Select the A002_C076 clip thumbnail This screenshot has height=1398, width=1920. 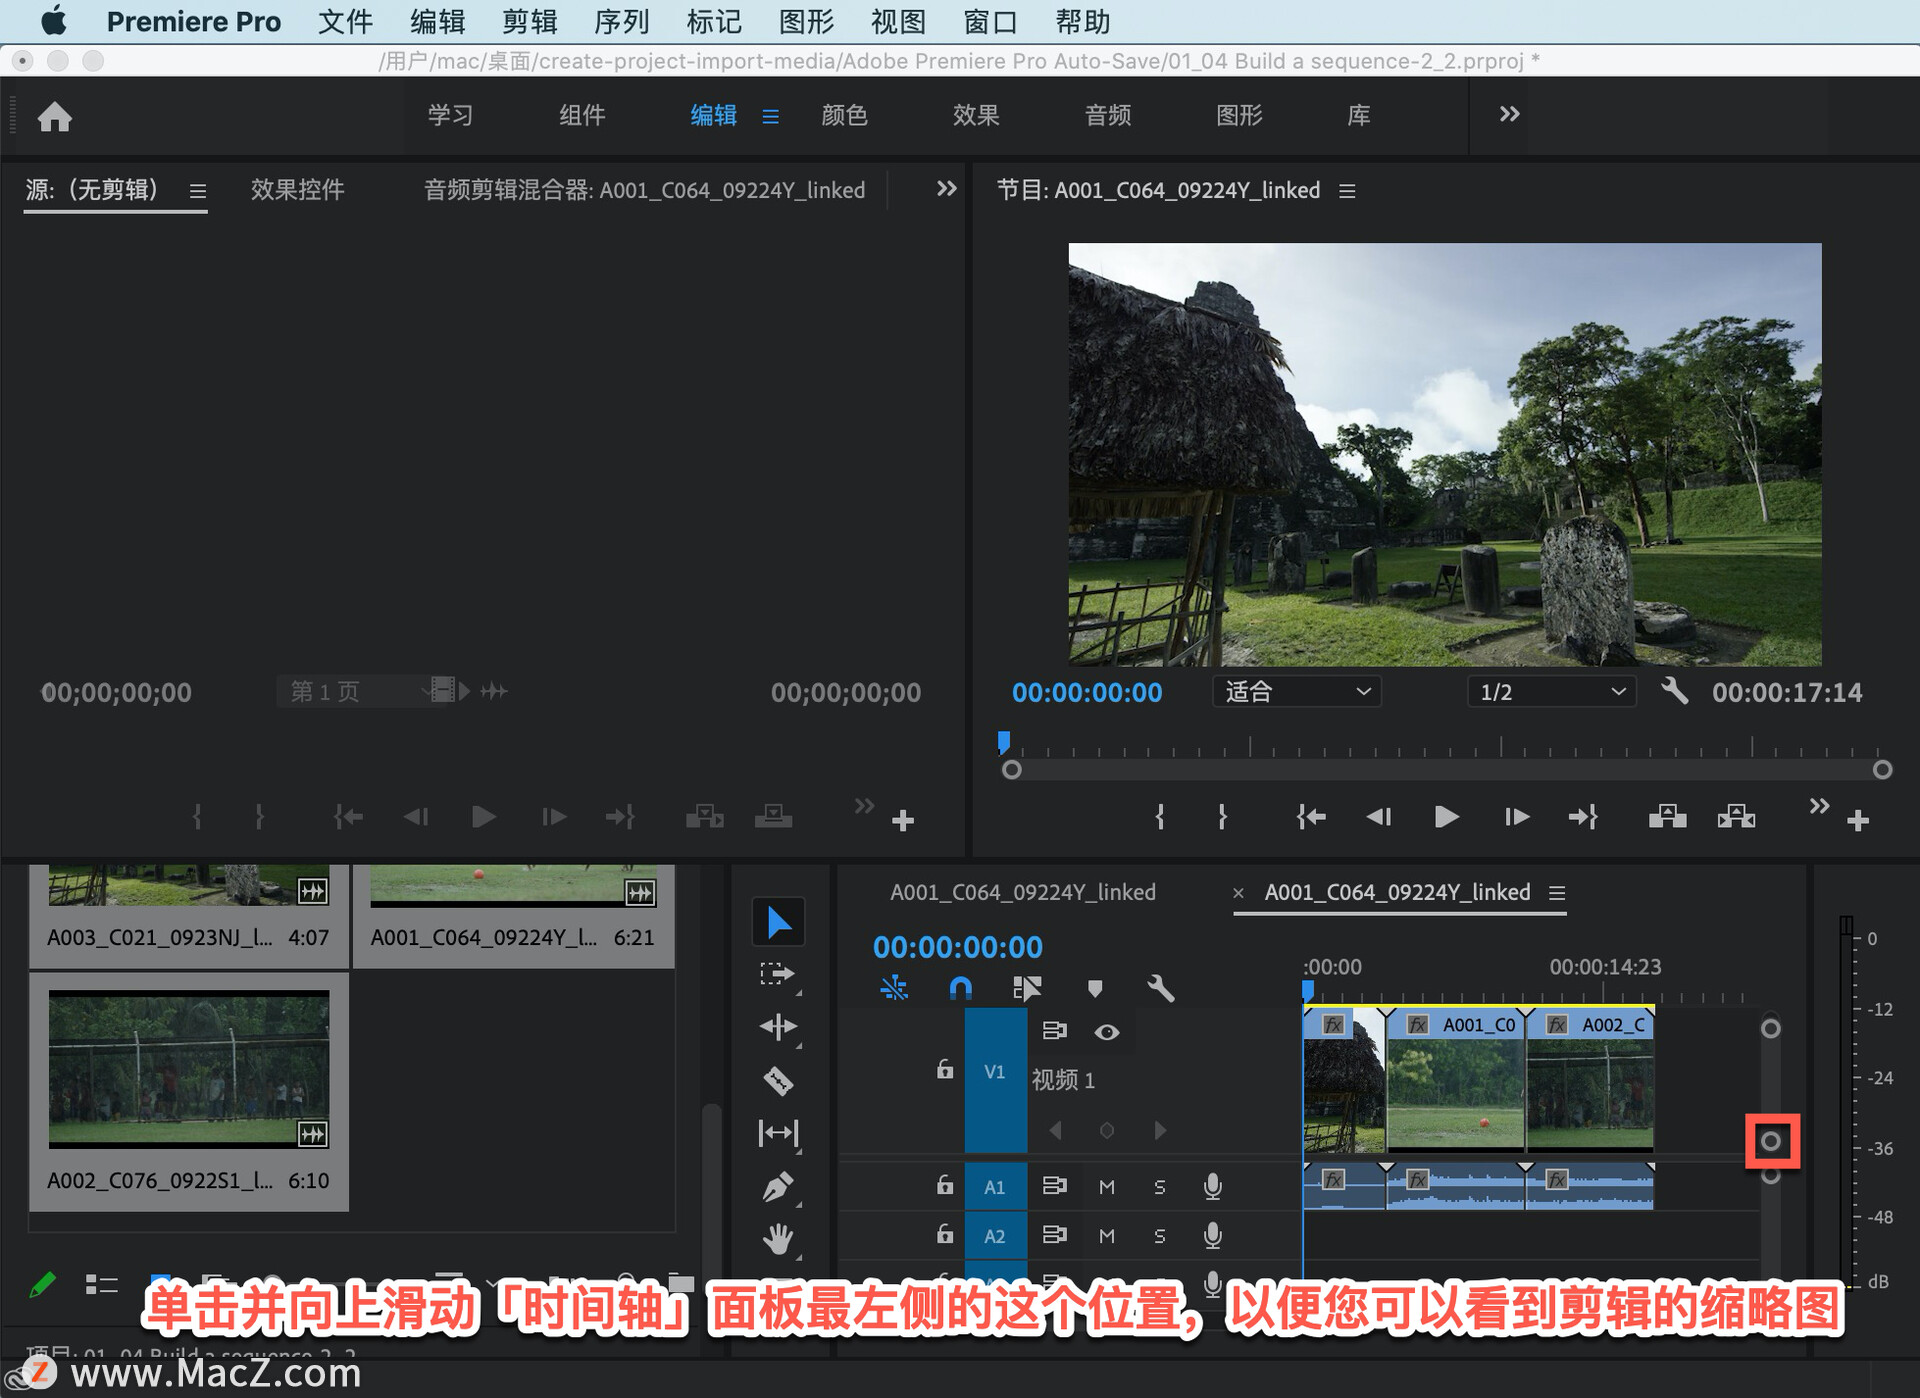click(189, 1068)
